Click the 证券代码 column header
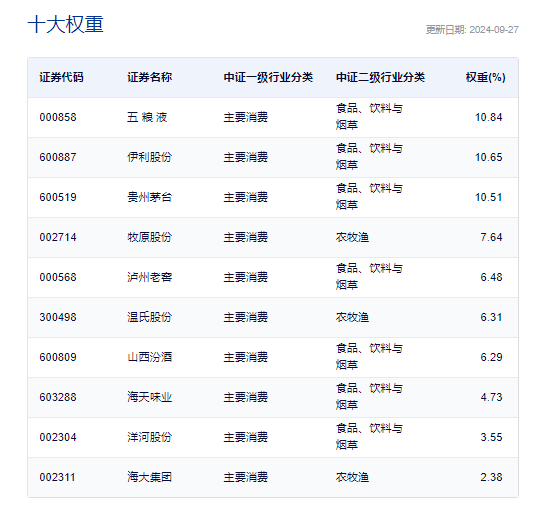The image size is (549, 512). pos(61,77)
